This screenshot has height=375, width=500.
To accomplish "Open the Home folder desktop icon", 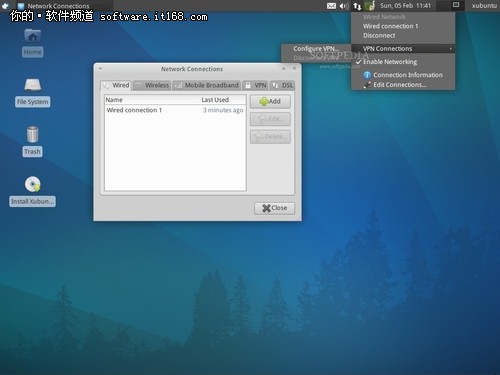I will tap(33, 37).
